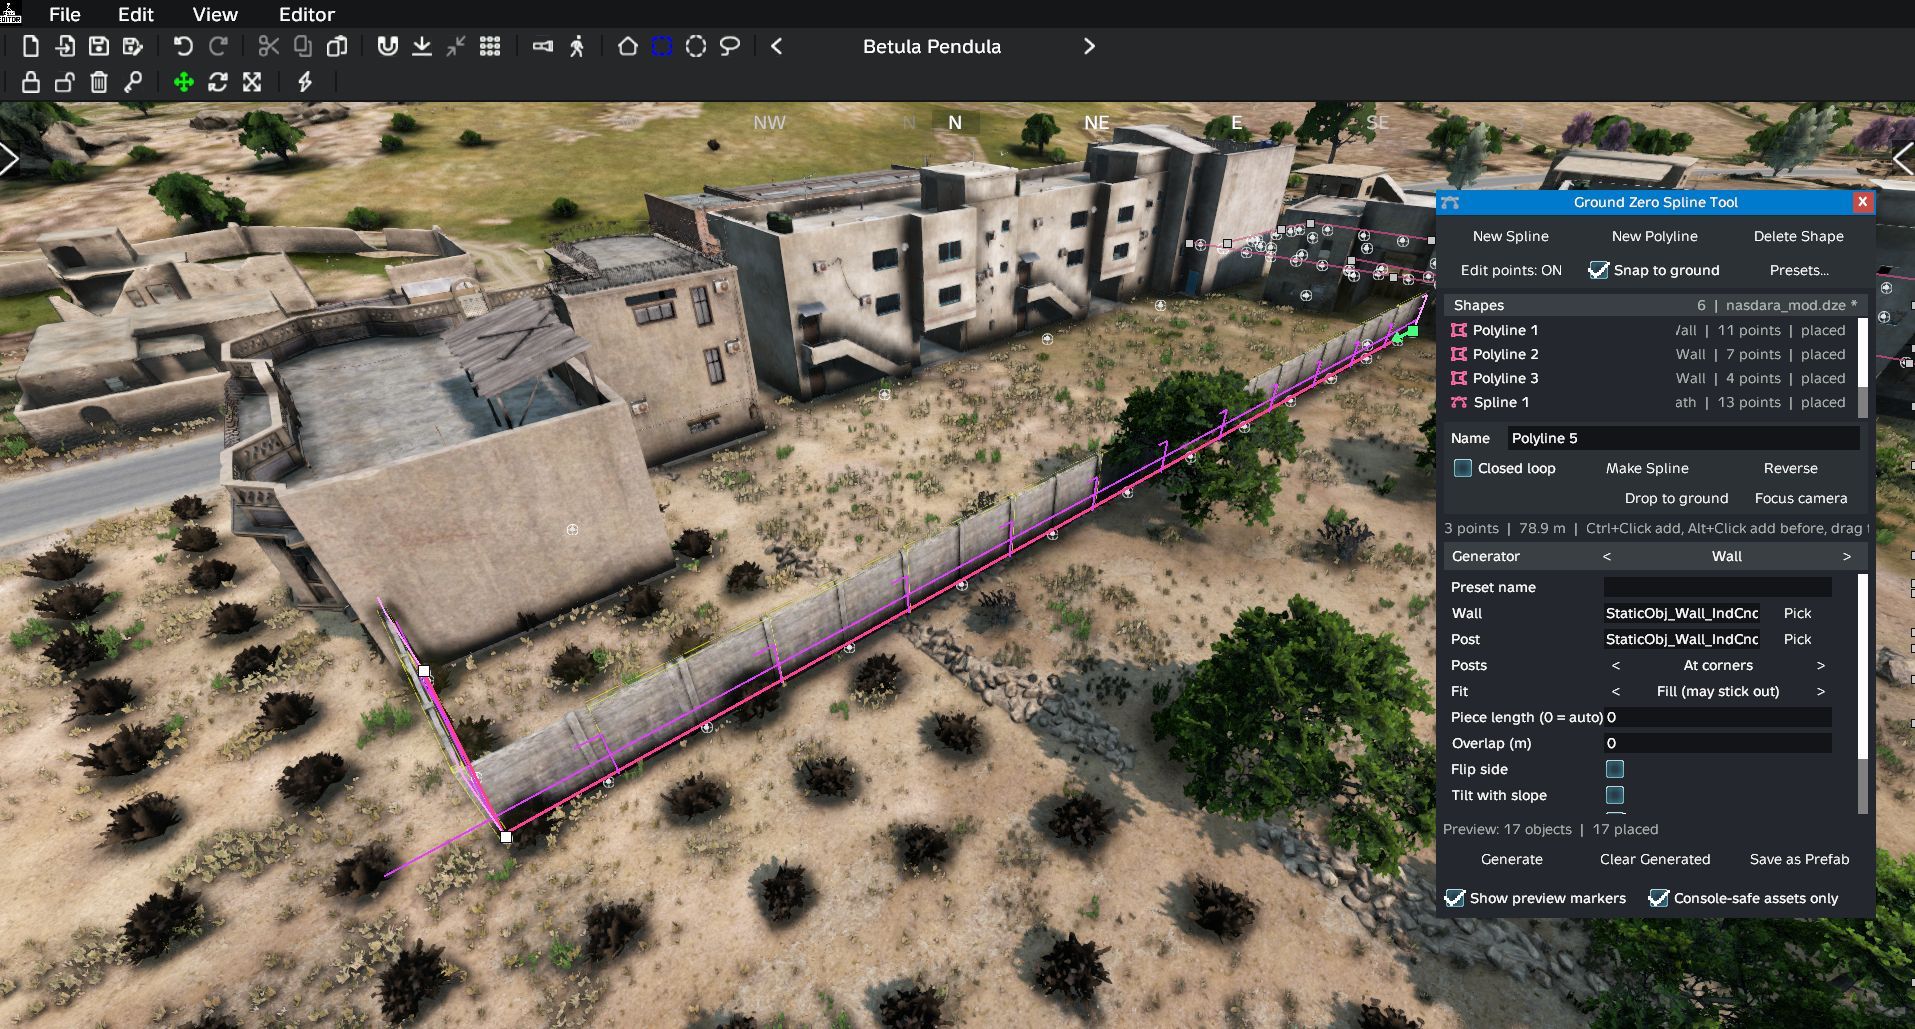The image size is (1915, 1029).
Task: Cycle Posts option forward from At corners
Action: 1821,665
